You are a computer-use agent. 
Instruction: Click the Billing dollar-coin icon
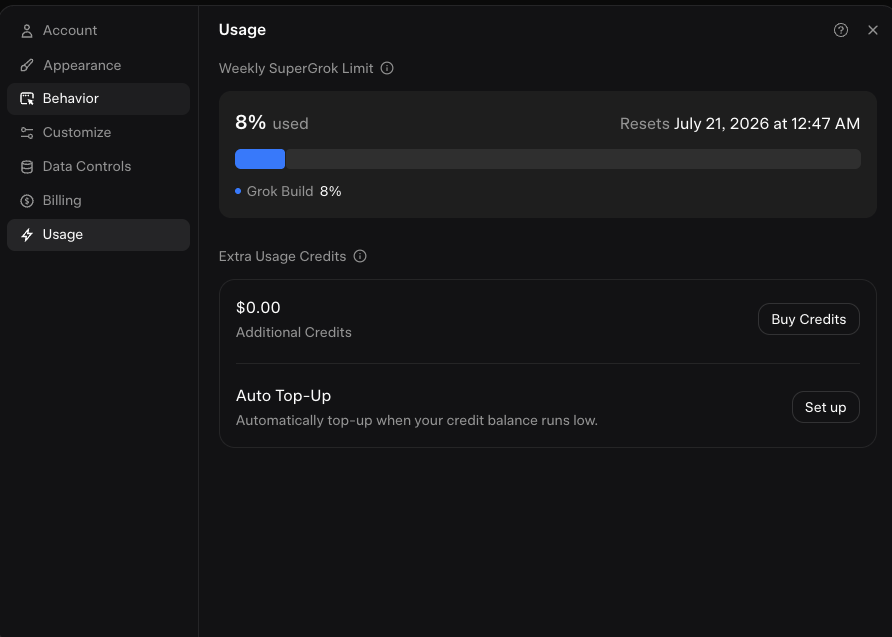pos(27,201)
